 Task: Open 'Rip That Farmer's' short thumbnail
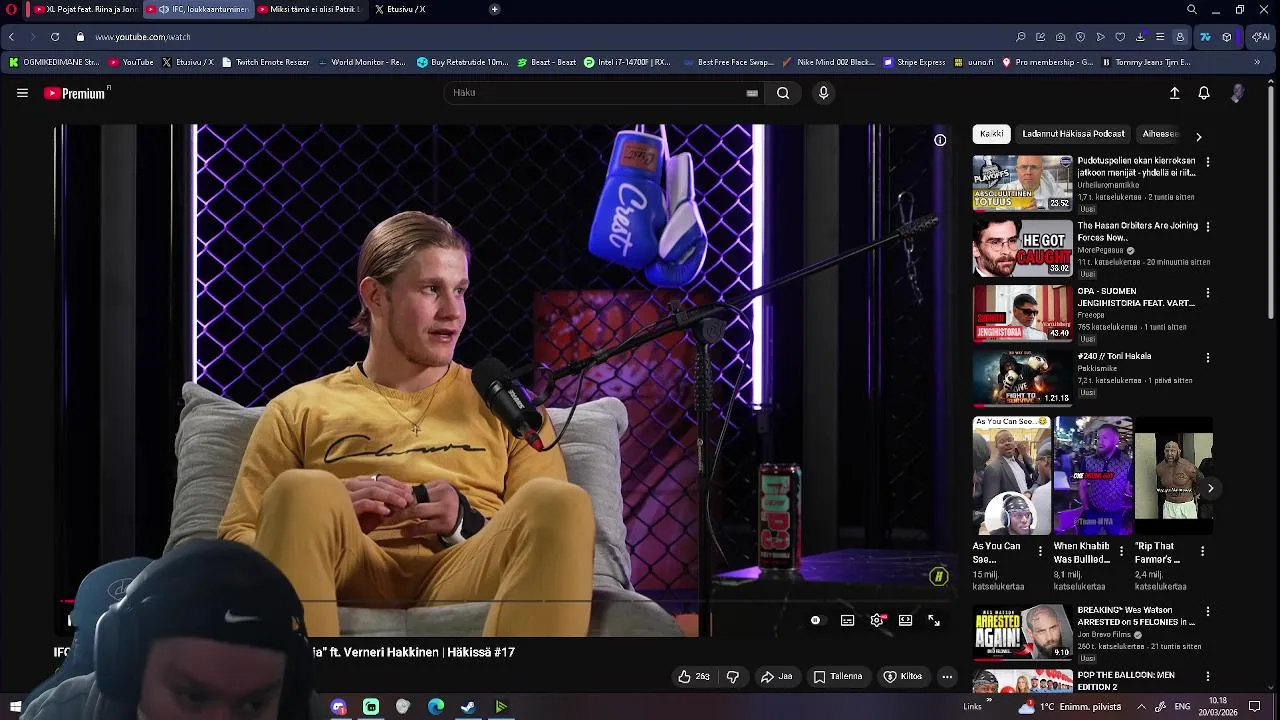1174,476
